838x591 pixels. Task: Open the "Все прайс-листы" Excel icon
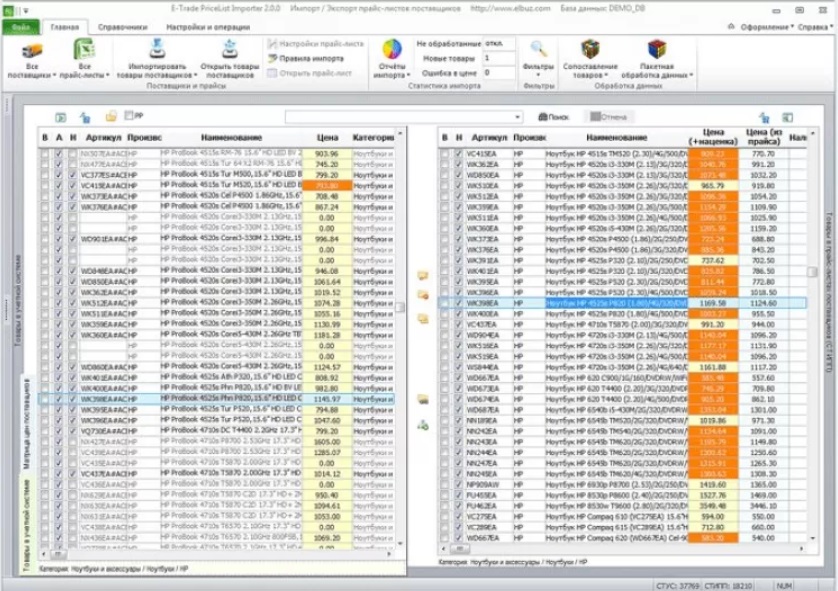tap(84, 52)
